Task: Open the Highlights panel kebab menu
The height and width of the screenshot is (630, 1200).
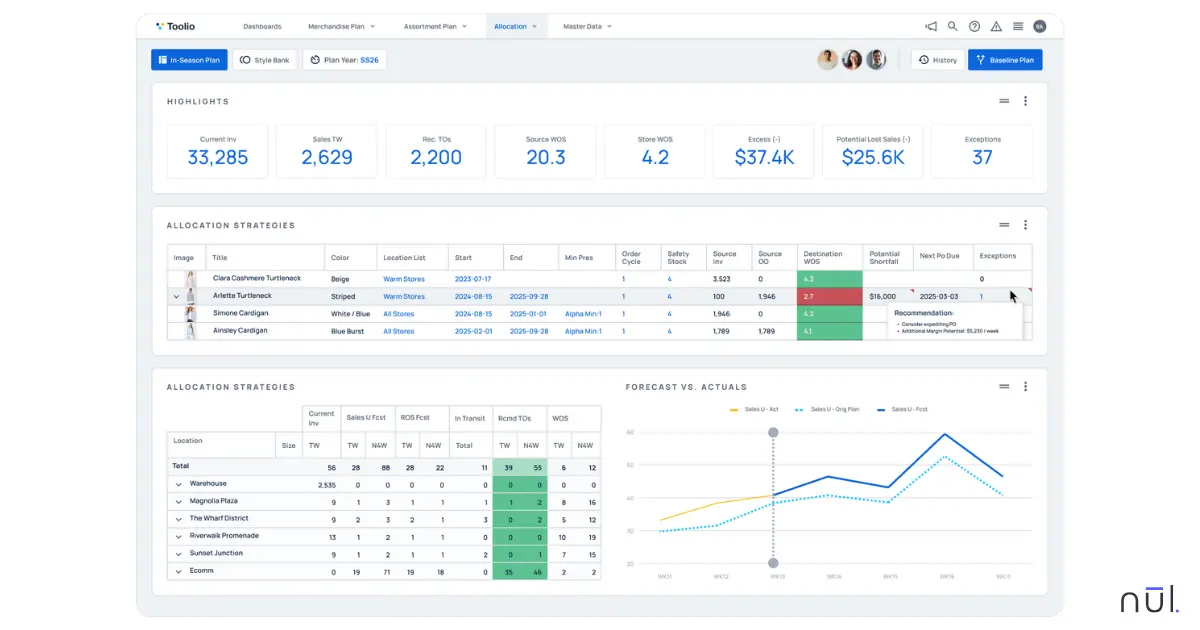Action: coord(1025,101)
